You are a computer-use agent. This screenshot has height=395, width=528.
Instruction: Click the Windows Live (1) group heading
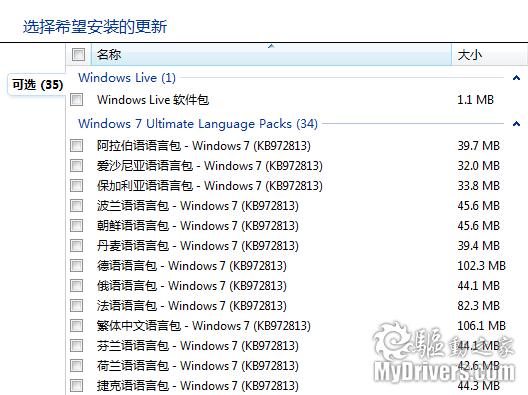pyautogui.click(x=127, y=78)
